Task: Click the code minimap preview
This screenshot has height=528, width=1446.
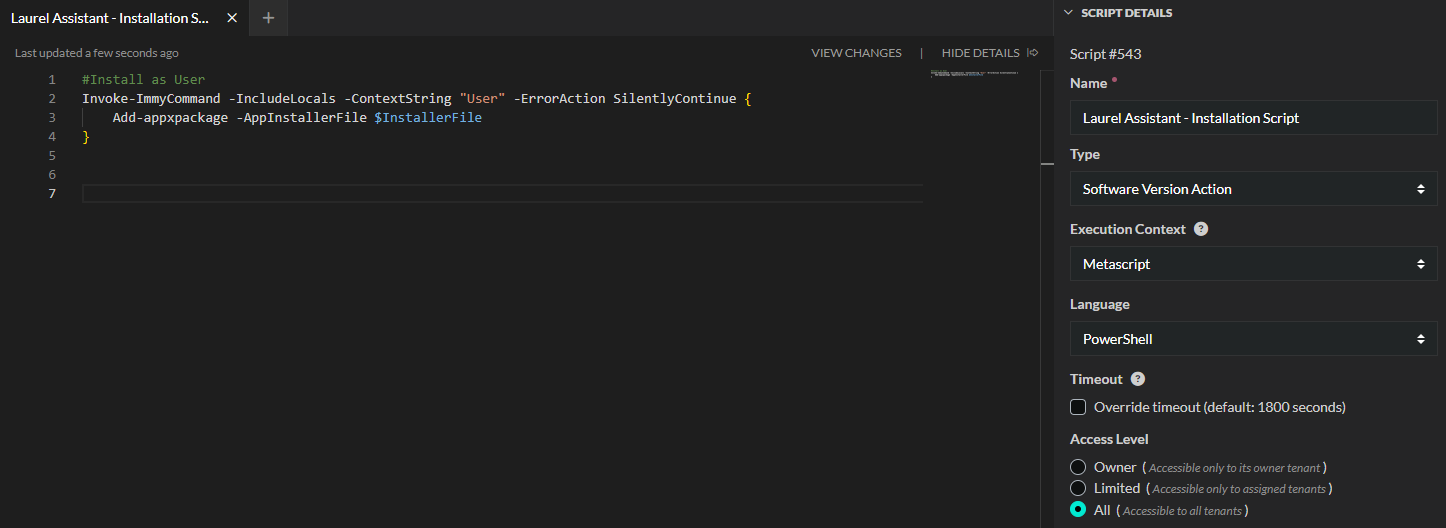Action: pos(974,74)
